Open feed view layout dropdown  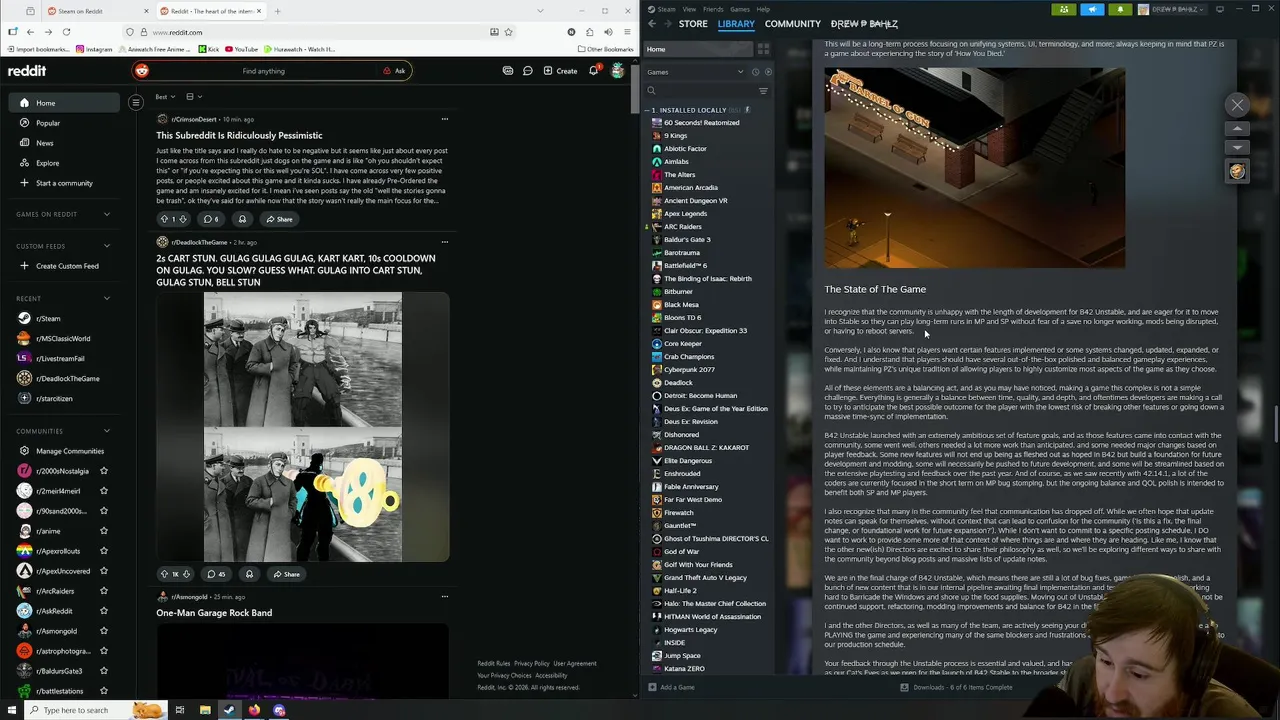(x=194, y=97)
